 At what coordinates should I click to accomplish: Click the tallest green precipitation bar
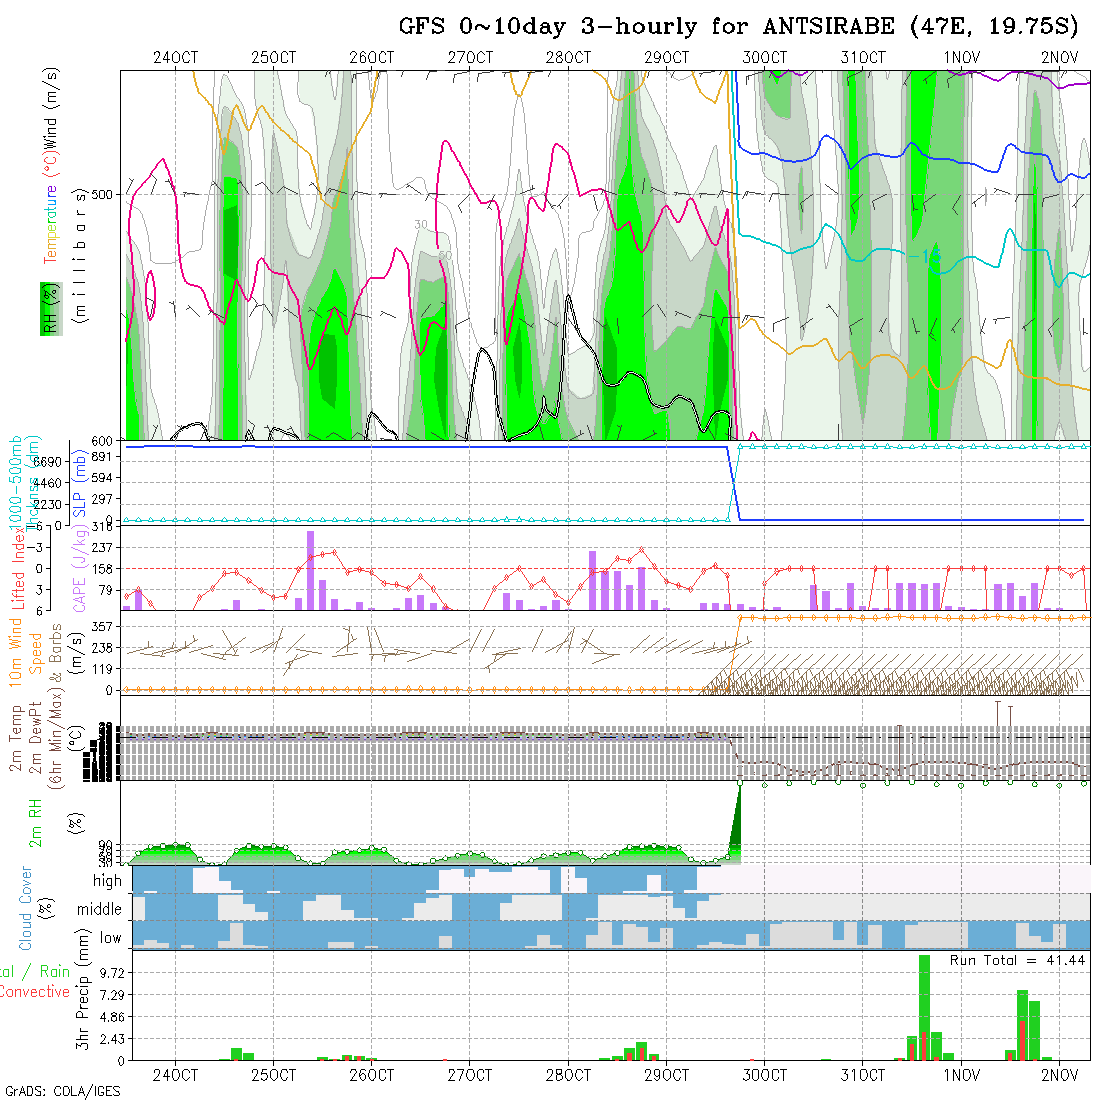(925, 1007)
